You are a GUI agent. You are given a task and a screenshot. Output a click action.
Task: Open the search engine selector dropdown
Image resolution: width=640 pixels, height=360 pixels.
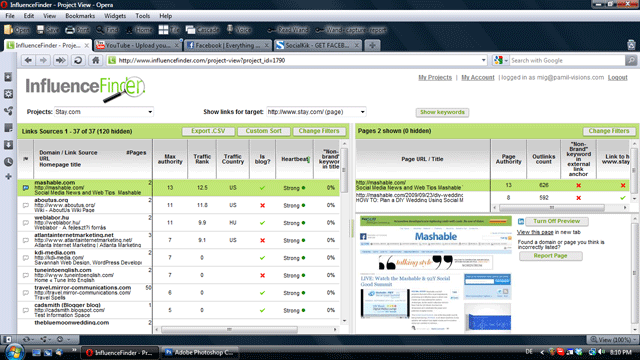pyautogui.click(x=501, y=60)
